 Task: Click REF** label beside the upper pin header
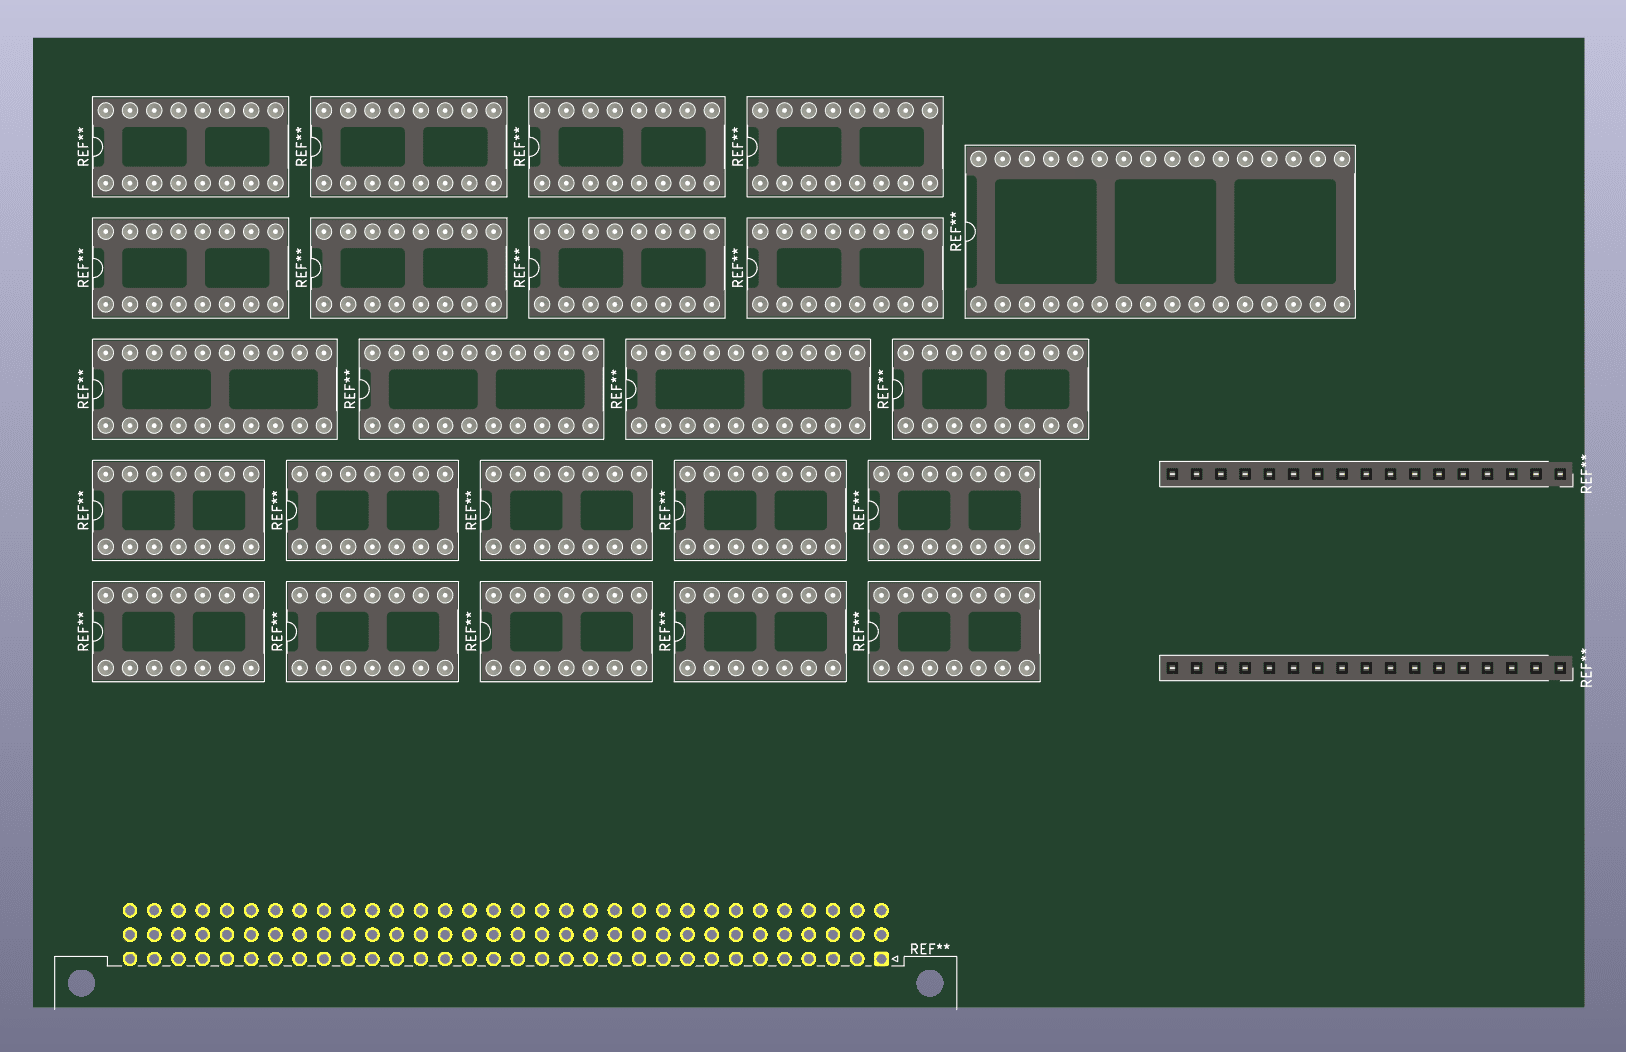coord(1586,474)
